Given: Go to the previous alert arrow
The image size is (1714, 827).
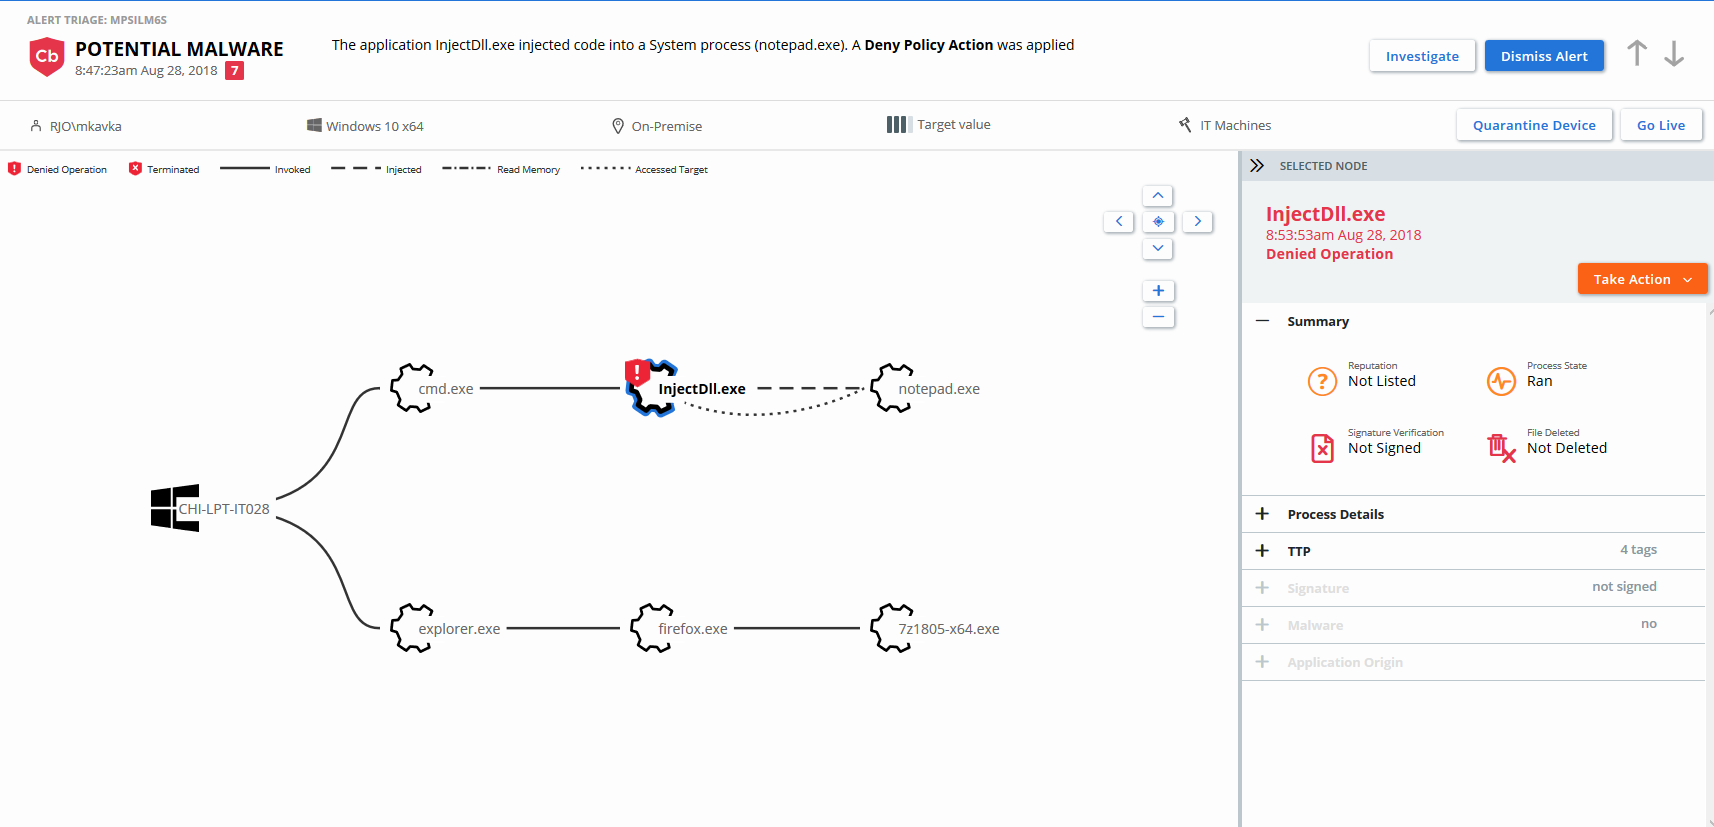Looking at the screenshot, I should (1636, 54).
